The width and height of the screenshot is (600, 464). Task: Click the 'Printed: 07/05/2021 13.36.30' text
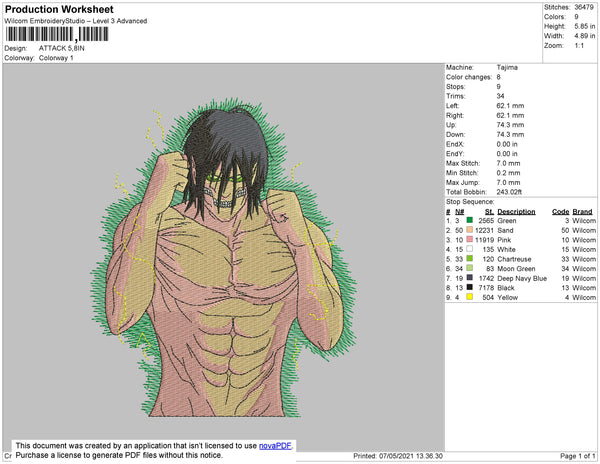point(398,456)
